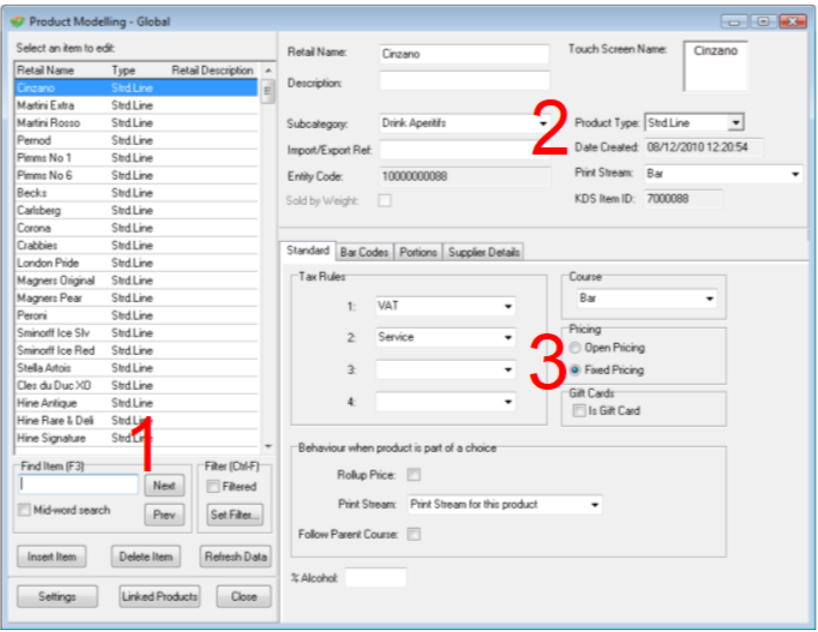Screen dimensions: 818x632
Task: Open the Supplier Details tab
Action: coord(483,252)
